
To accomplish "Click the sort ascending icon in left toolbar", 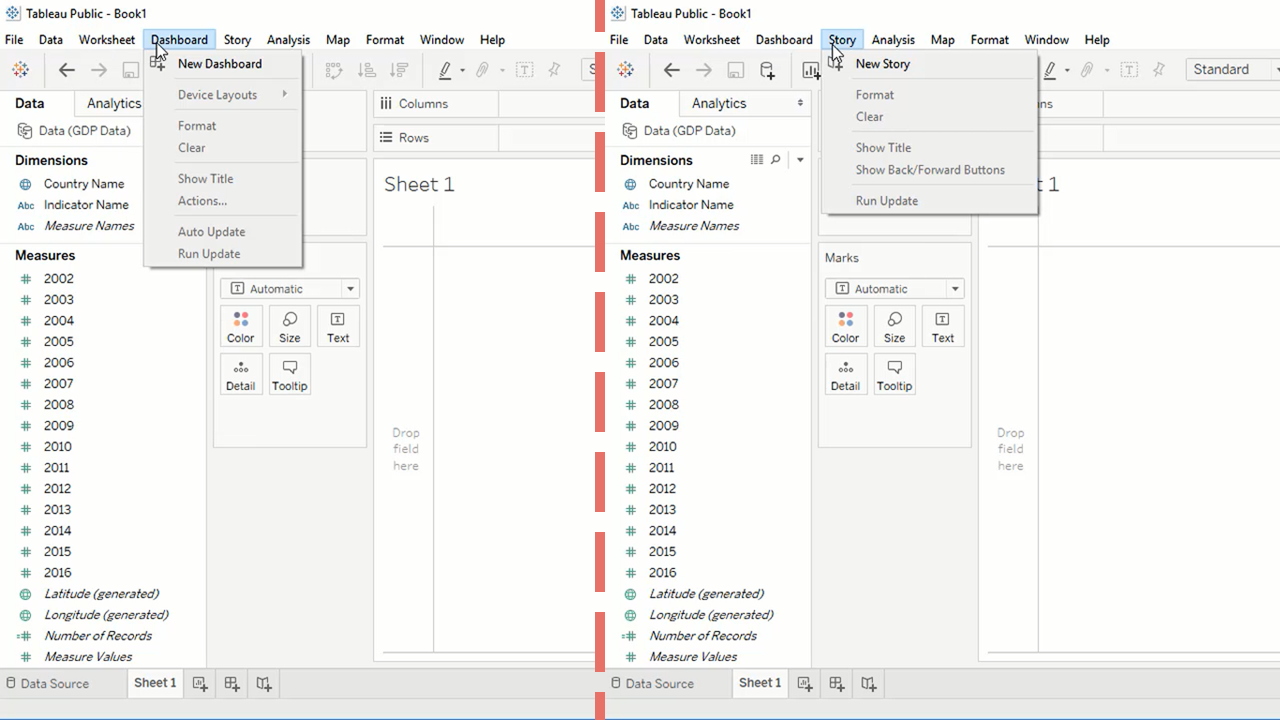I will pyautogui.click(x=367, y=70).
